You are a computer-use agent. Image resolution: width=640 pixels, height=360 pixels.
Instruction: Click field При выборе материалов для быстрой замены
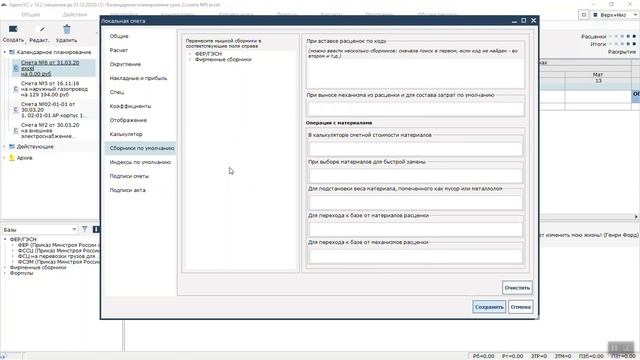tap(416, 176)
